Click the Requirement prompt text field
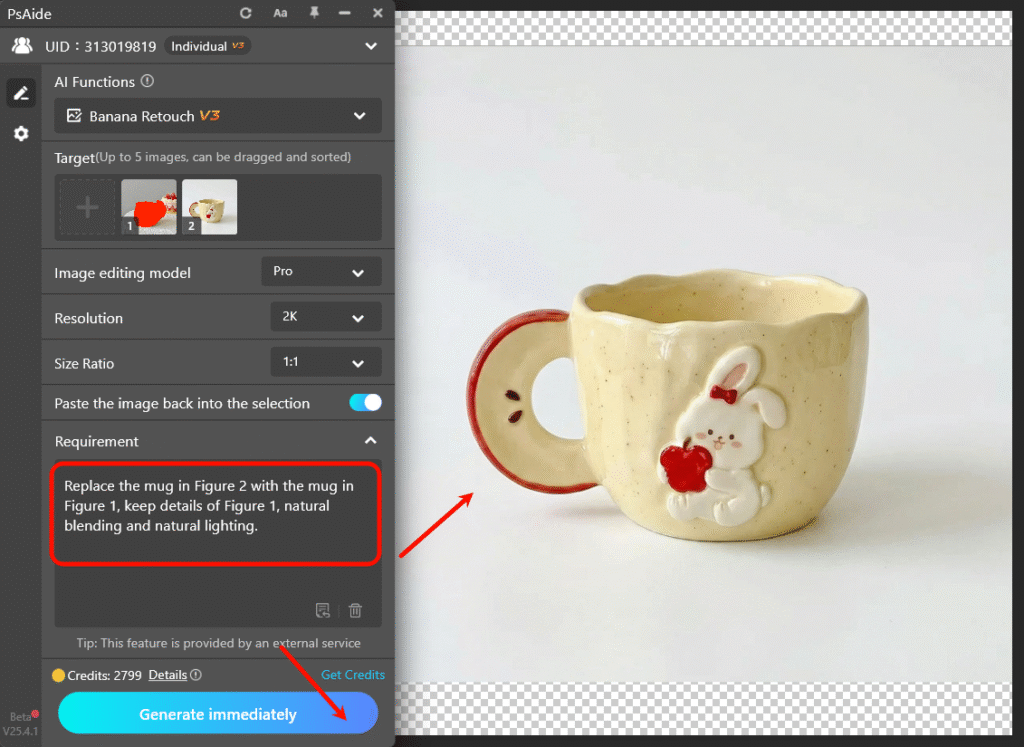 [x=216, y=512]
